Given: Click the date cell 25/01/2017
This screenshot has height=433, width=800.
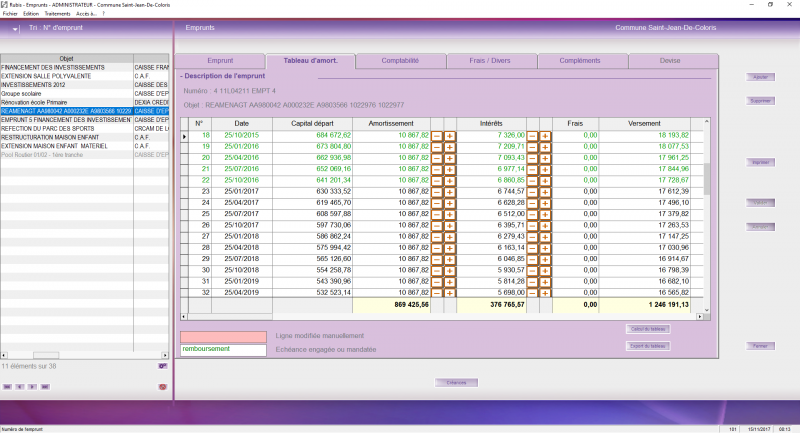Looking at the screenshot, I should tap(241, 192).
